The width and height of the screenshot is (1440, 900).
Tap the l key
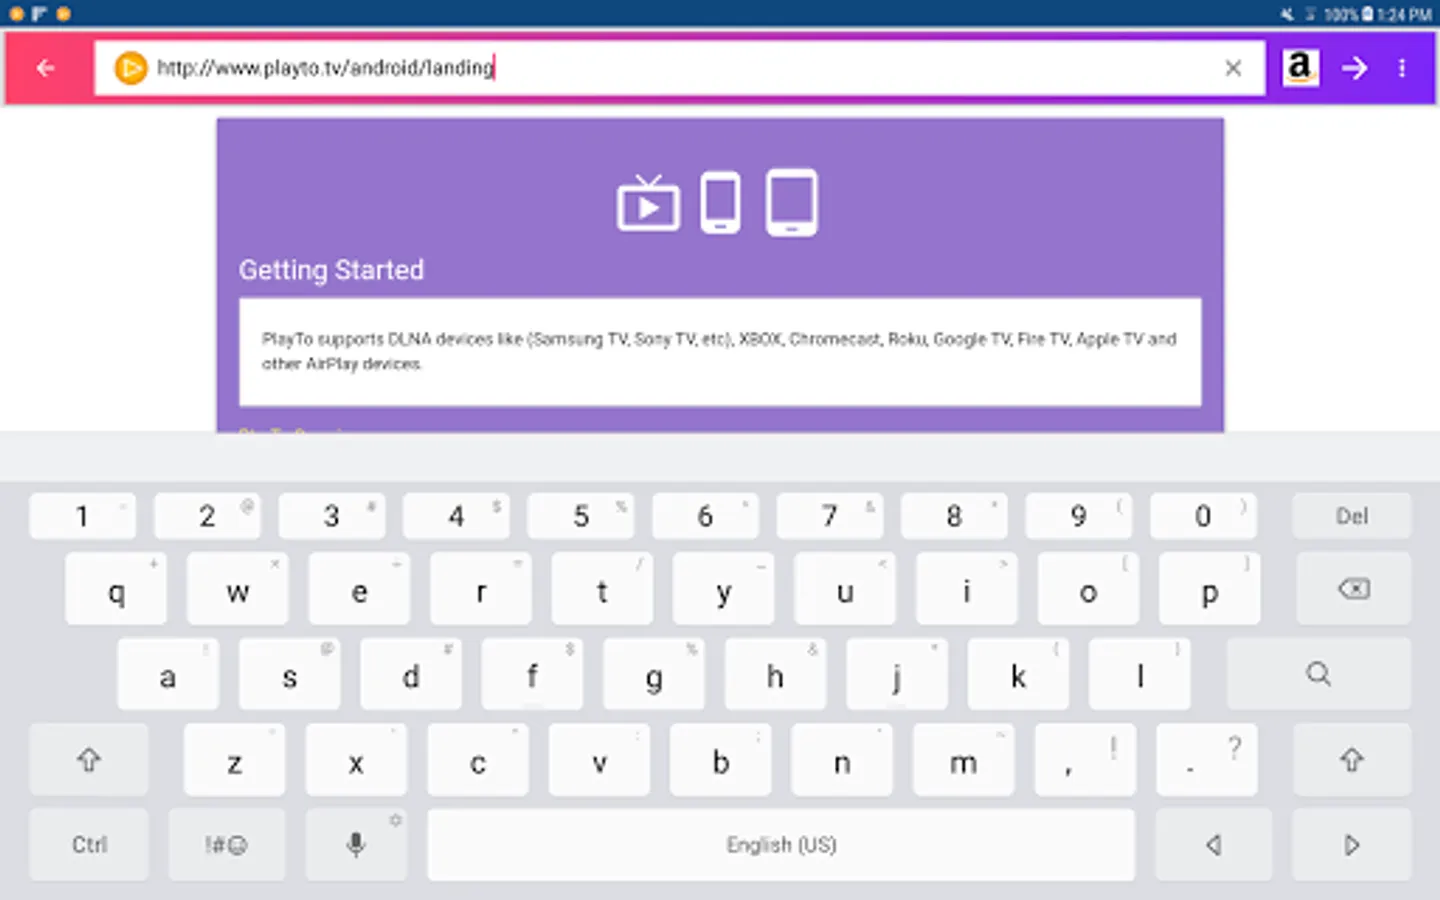pos(1140,675)
